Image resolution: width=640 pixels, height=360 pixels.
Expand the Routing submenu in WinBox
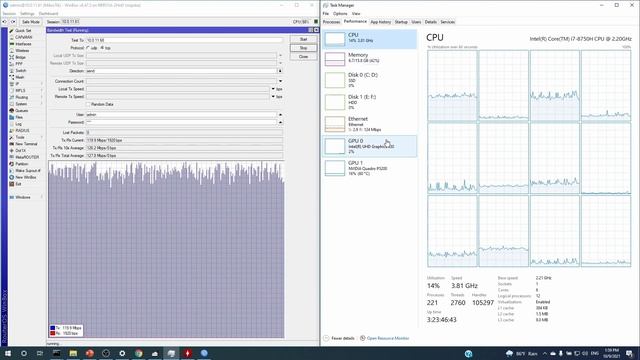tap(42, 97)
